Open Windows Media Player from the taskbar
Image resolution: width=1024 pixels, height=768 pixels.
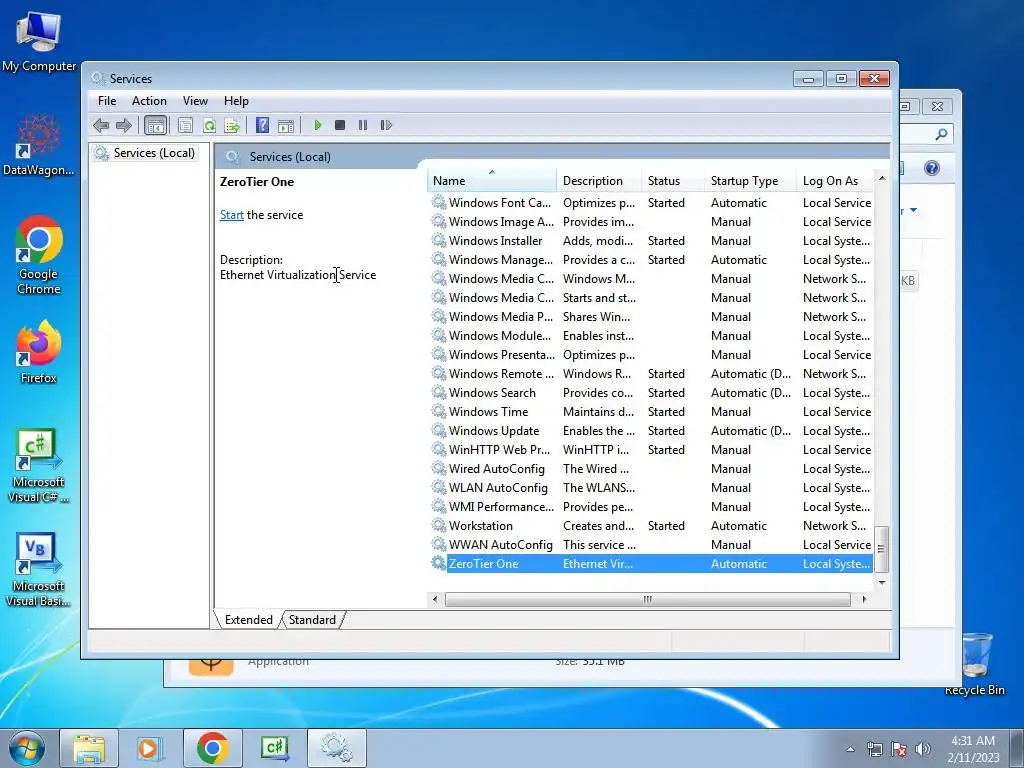149,749
